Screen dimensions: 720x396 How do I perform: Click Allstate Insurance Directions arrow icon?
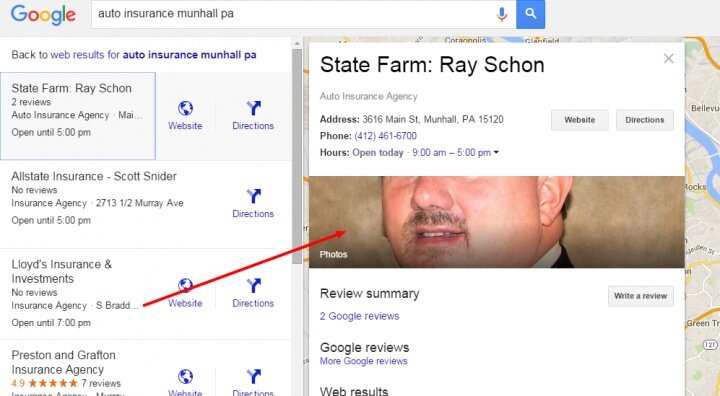[x=253, y=196]
